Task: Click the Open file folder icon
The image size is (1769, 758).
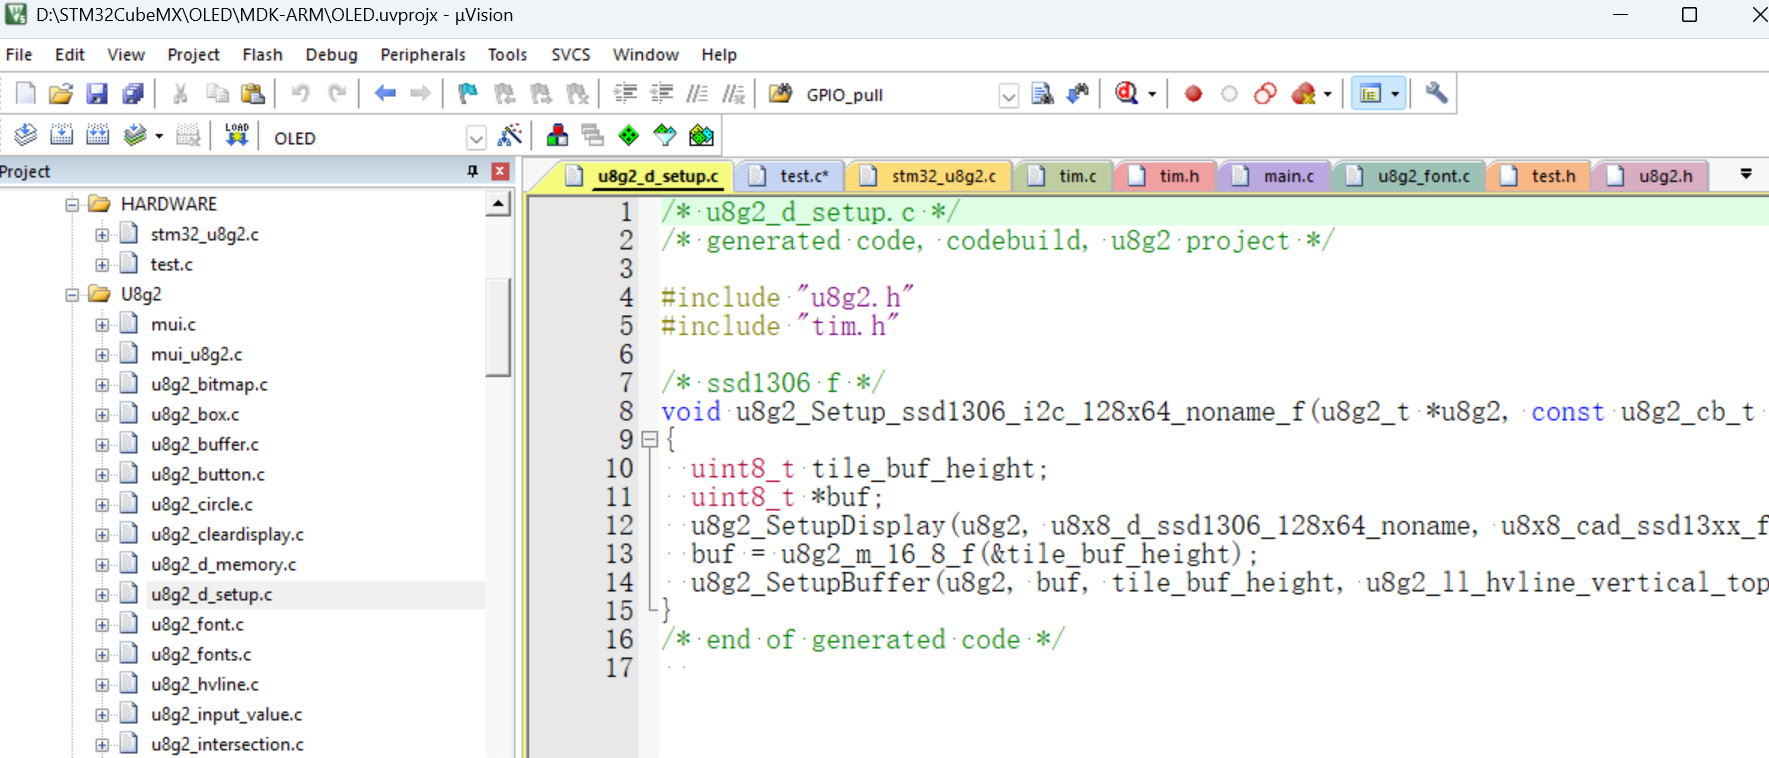Action: pos(61,94)
